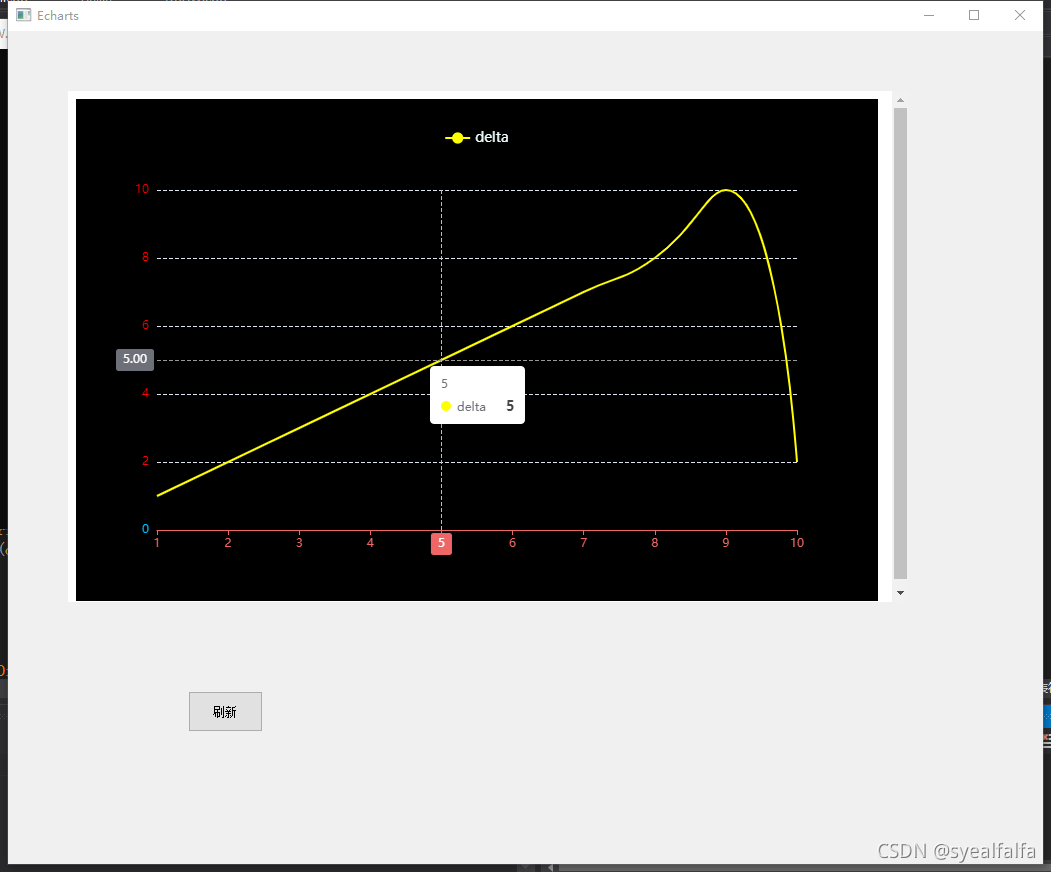Select the Echarts window title text
The height and width of the screenshot is (872, 1051).
pos(57,15)
